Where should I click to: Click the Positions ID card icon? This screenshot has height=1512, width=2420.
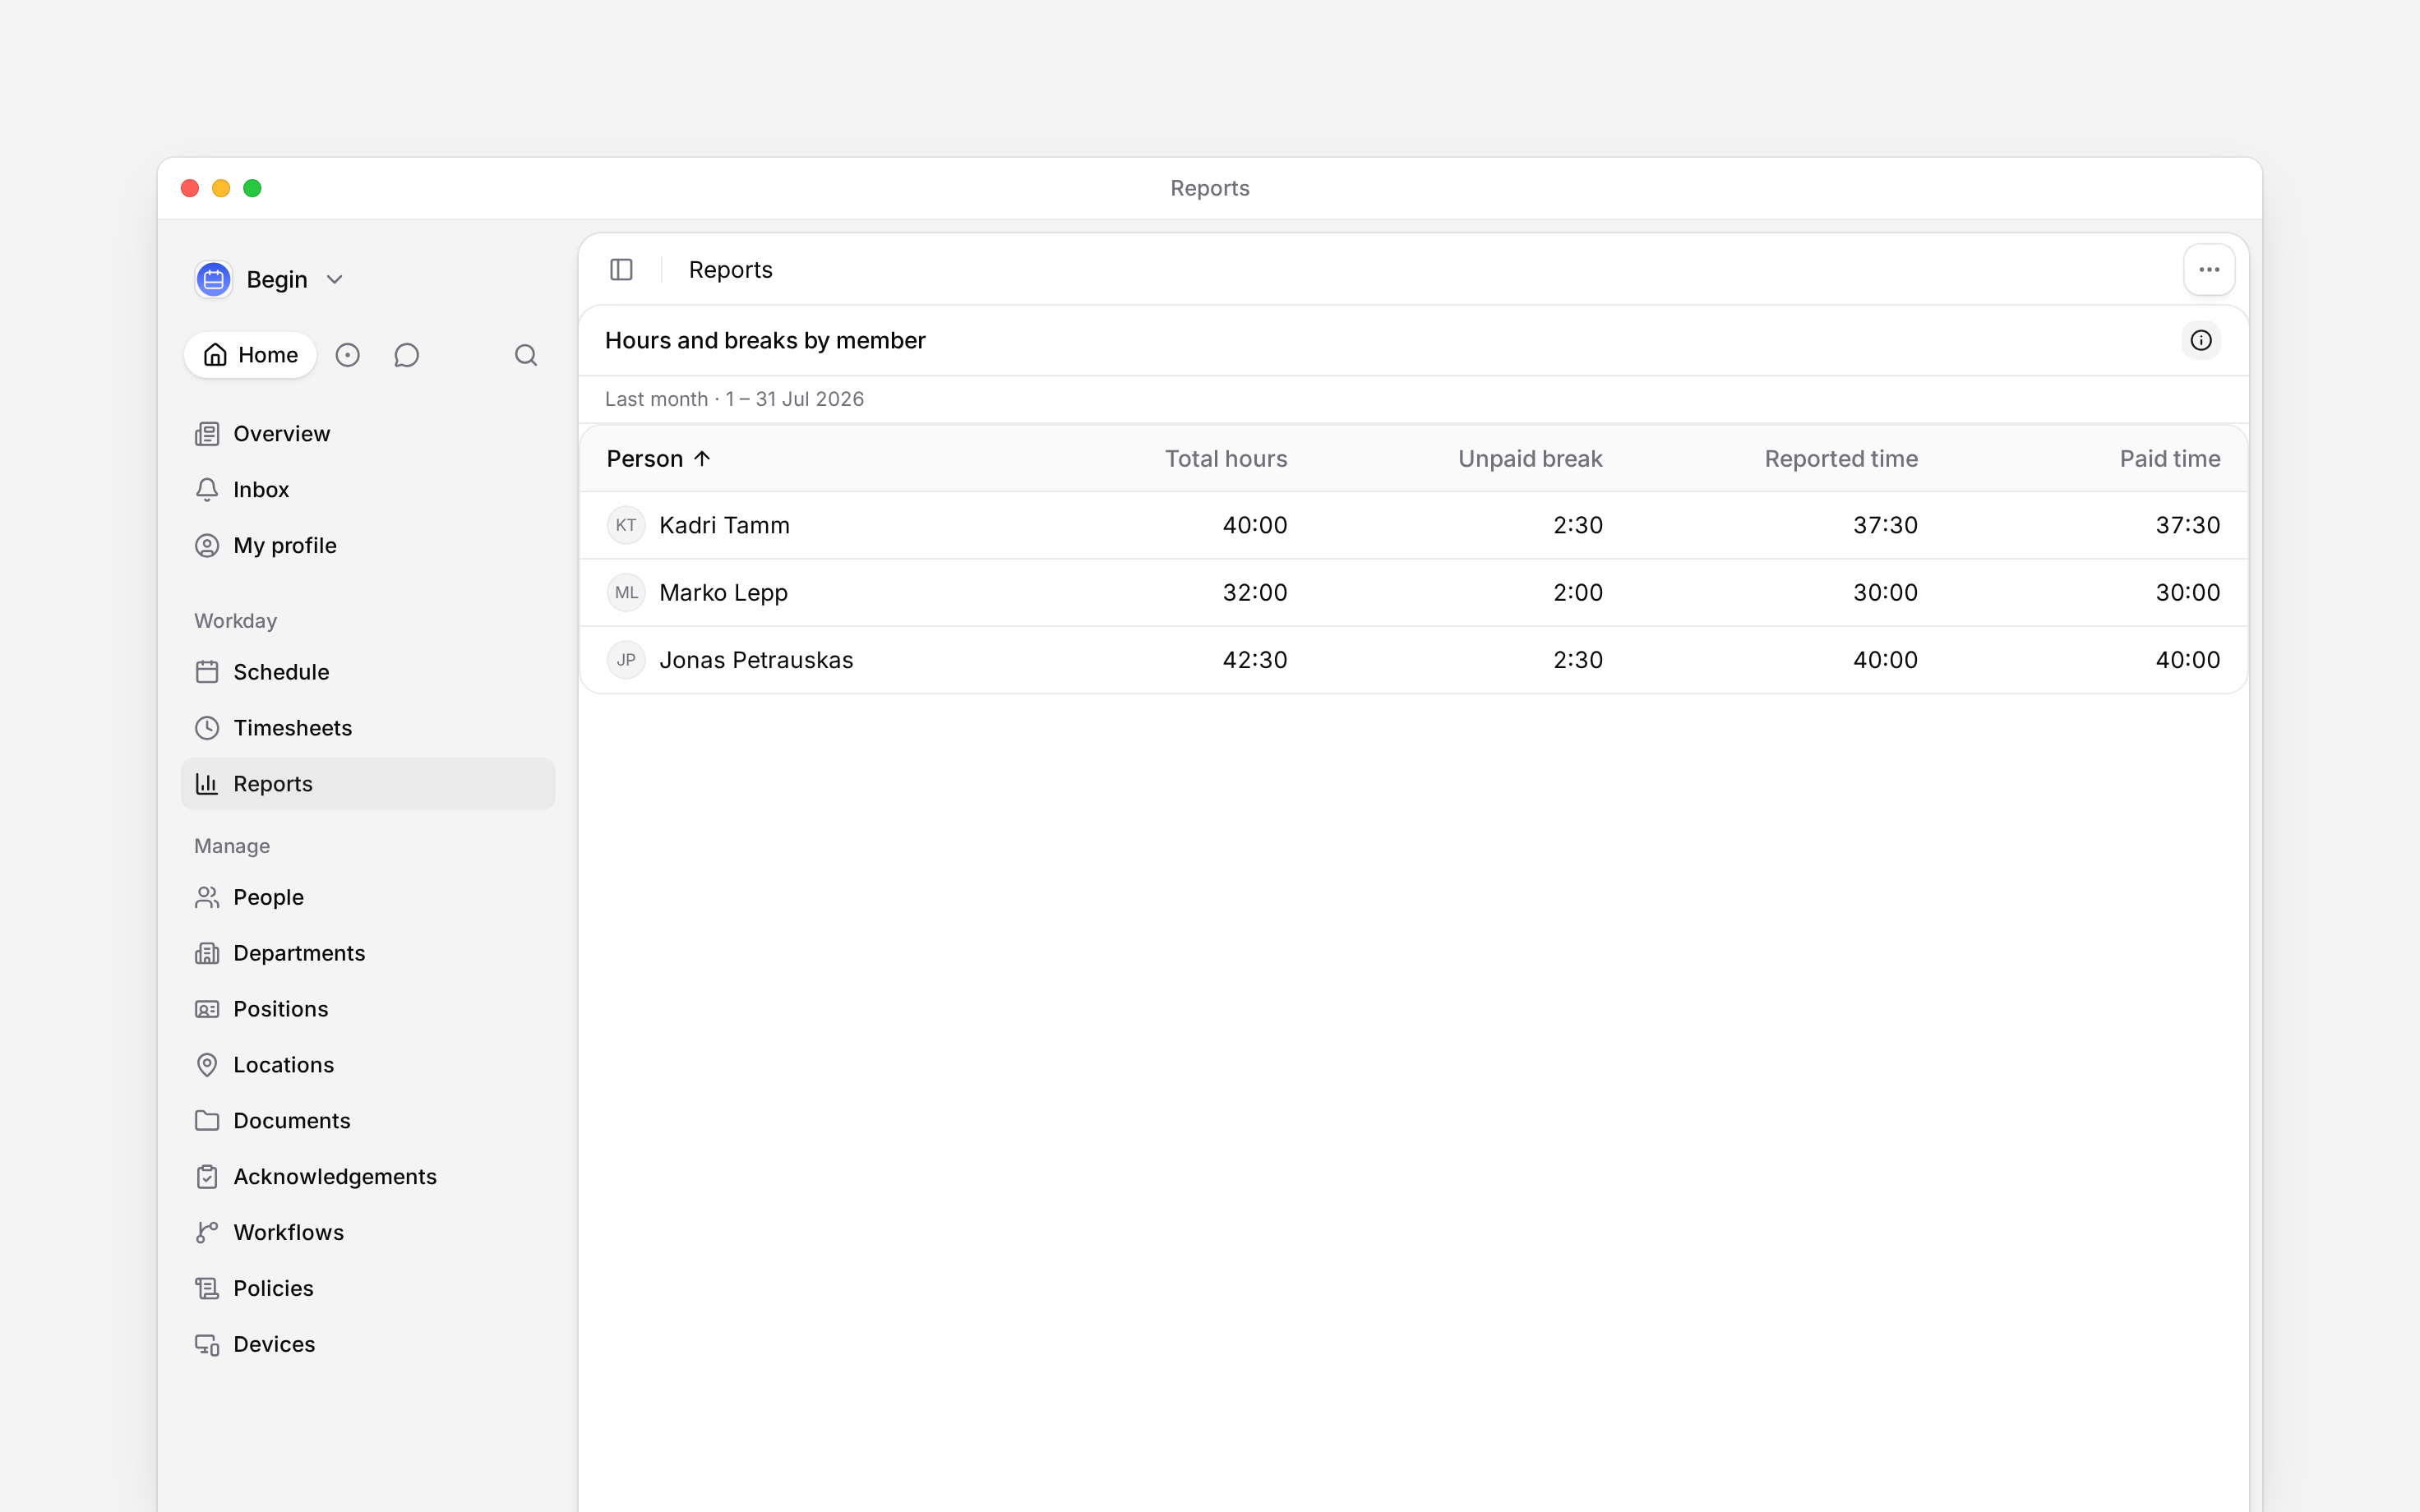(207, 1009)
